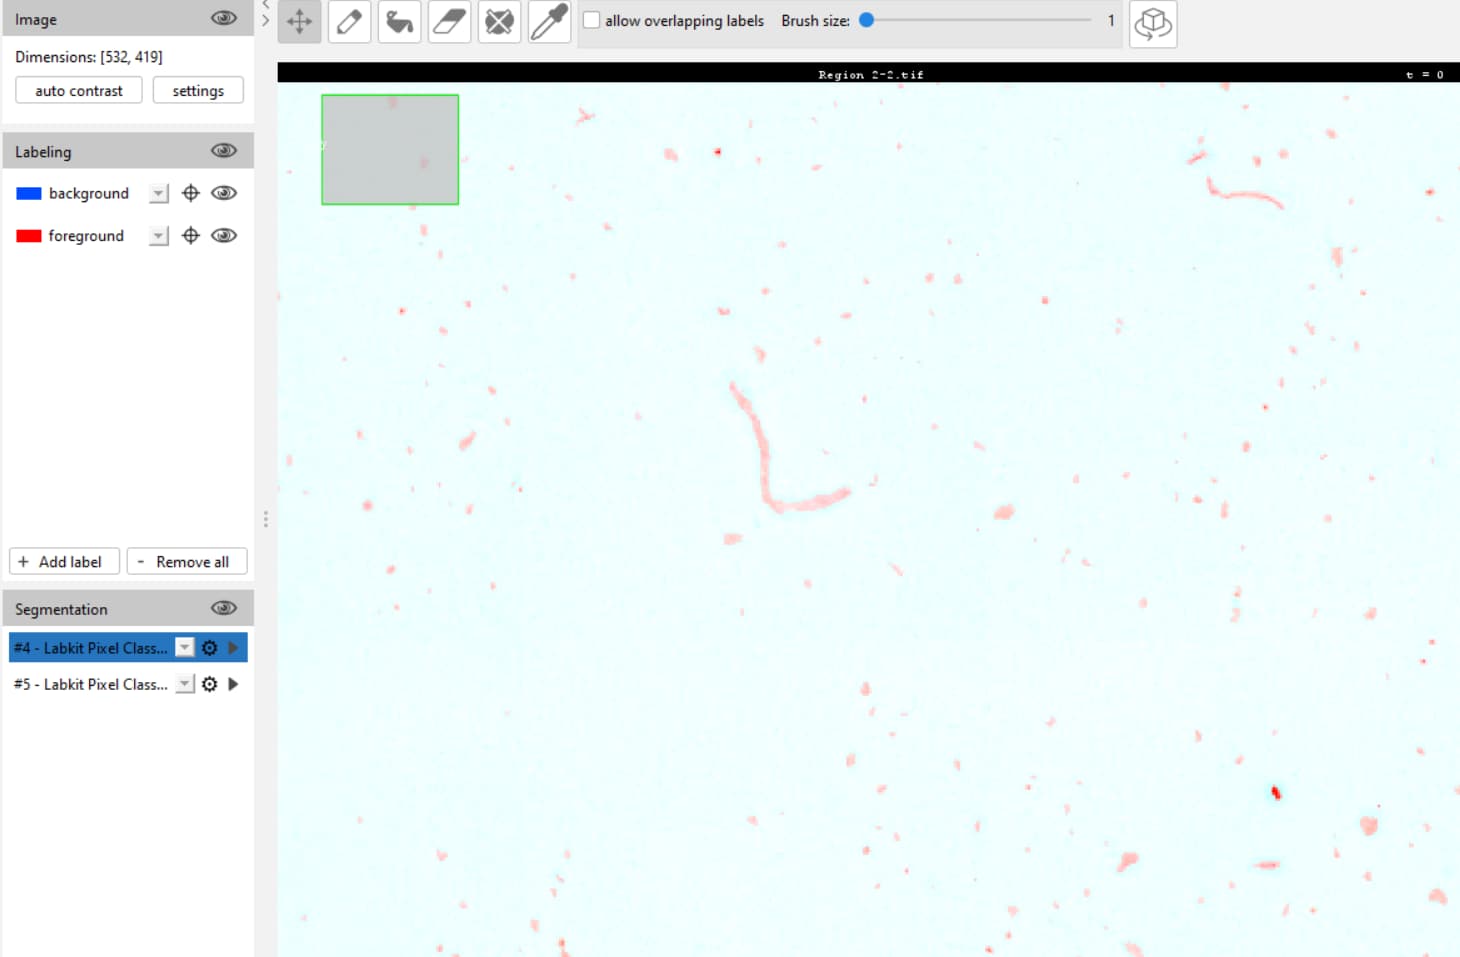Click the red foreground color swatch

pyautogui.click(x=27, y=235)
